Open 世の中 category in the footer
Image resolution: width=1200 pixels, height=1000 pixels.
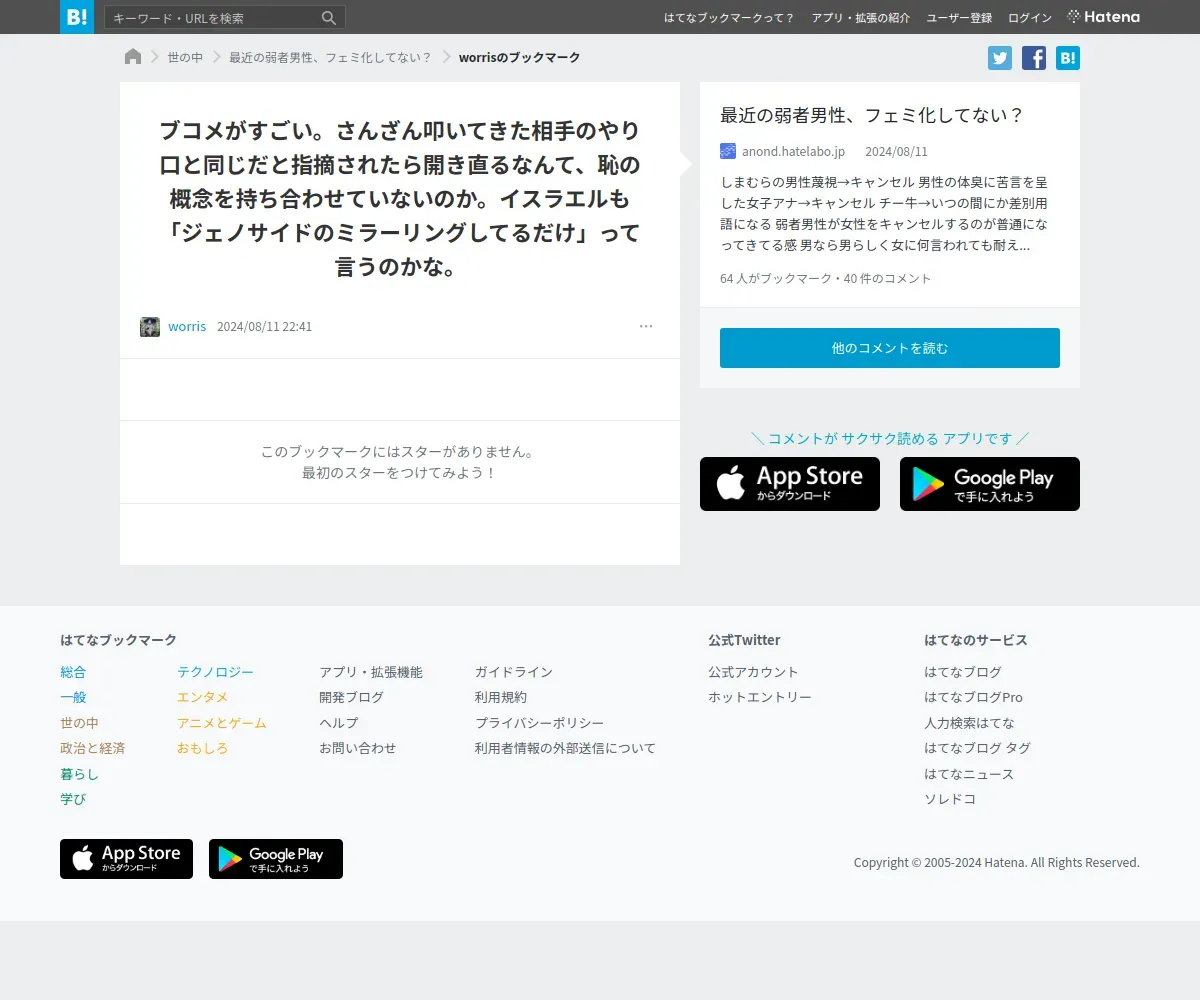(x=79, y=723)
